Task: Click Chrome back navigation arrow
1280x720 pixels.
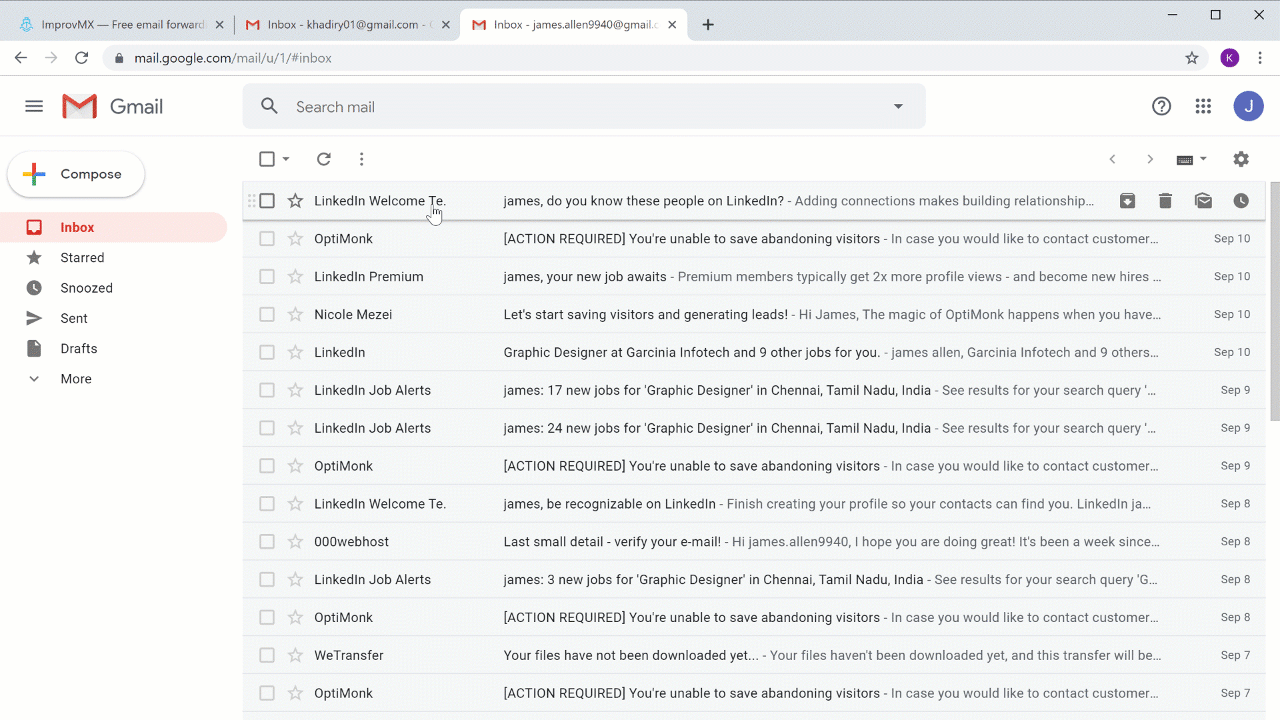Action: 21,58
